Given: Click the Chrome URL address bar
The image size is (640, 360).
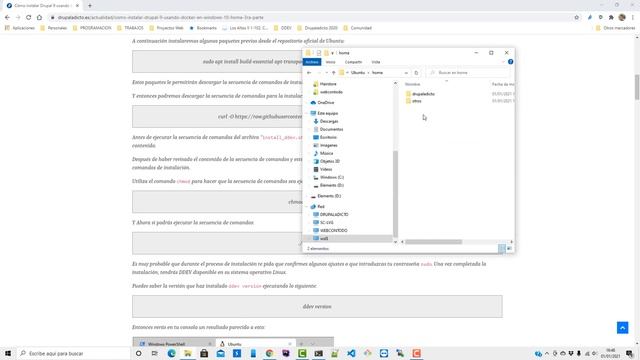Looking at the screenshot, I should (x=310, y=18).
